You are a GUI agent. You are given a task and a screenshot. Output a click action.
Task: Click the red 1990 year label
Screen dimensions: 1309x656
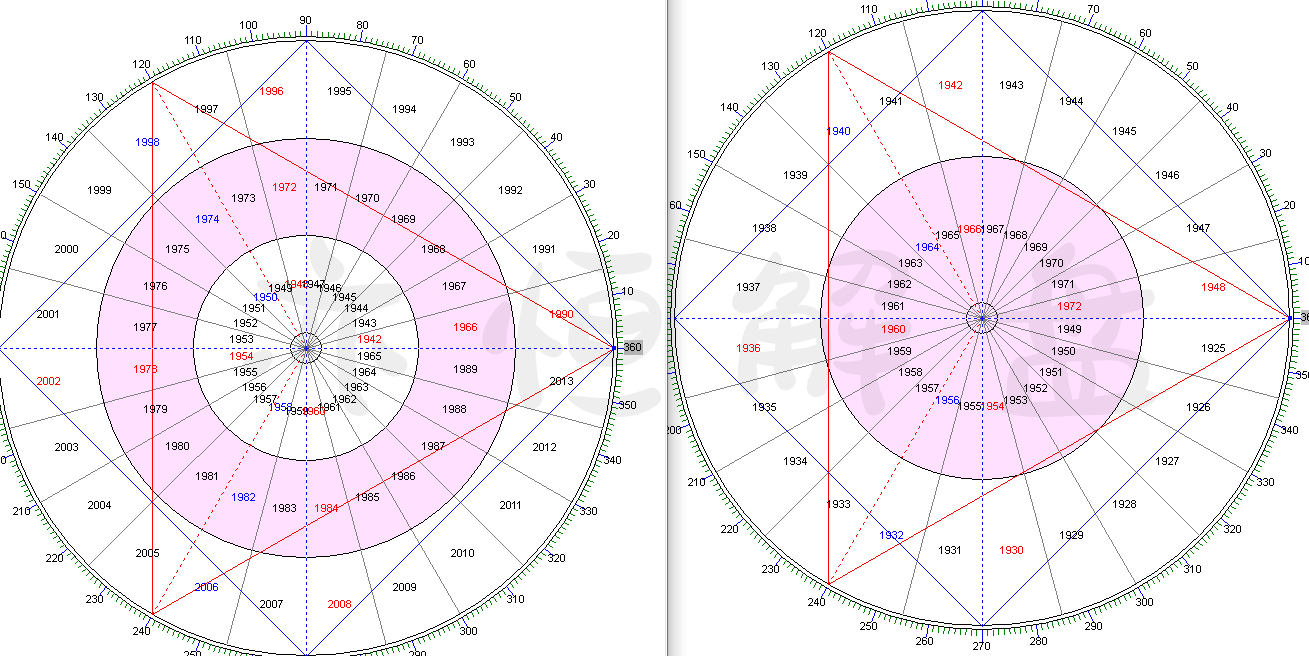click(x=561, y=314)
